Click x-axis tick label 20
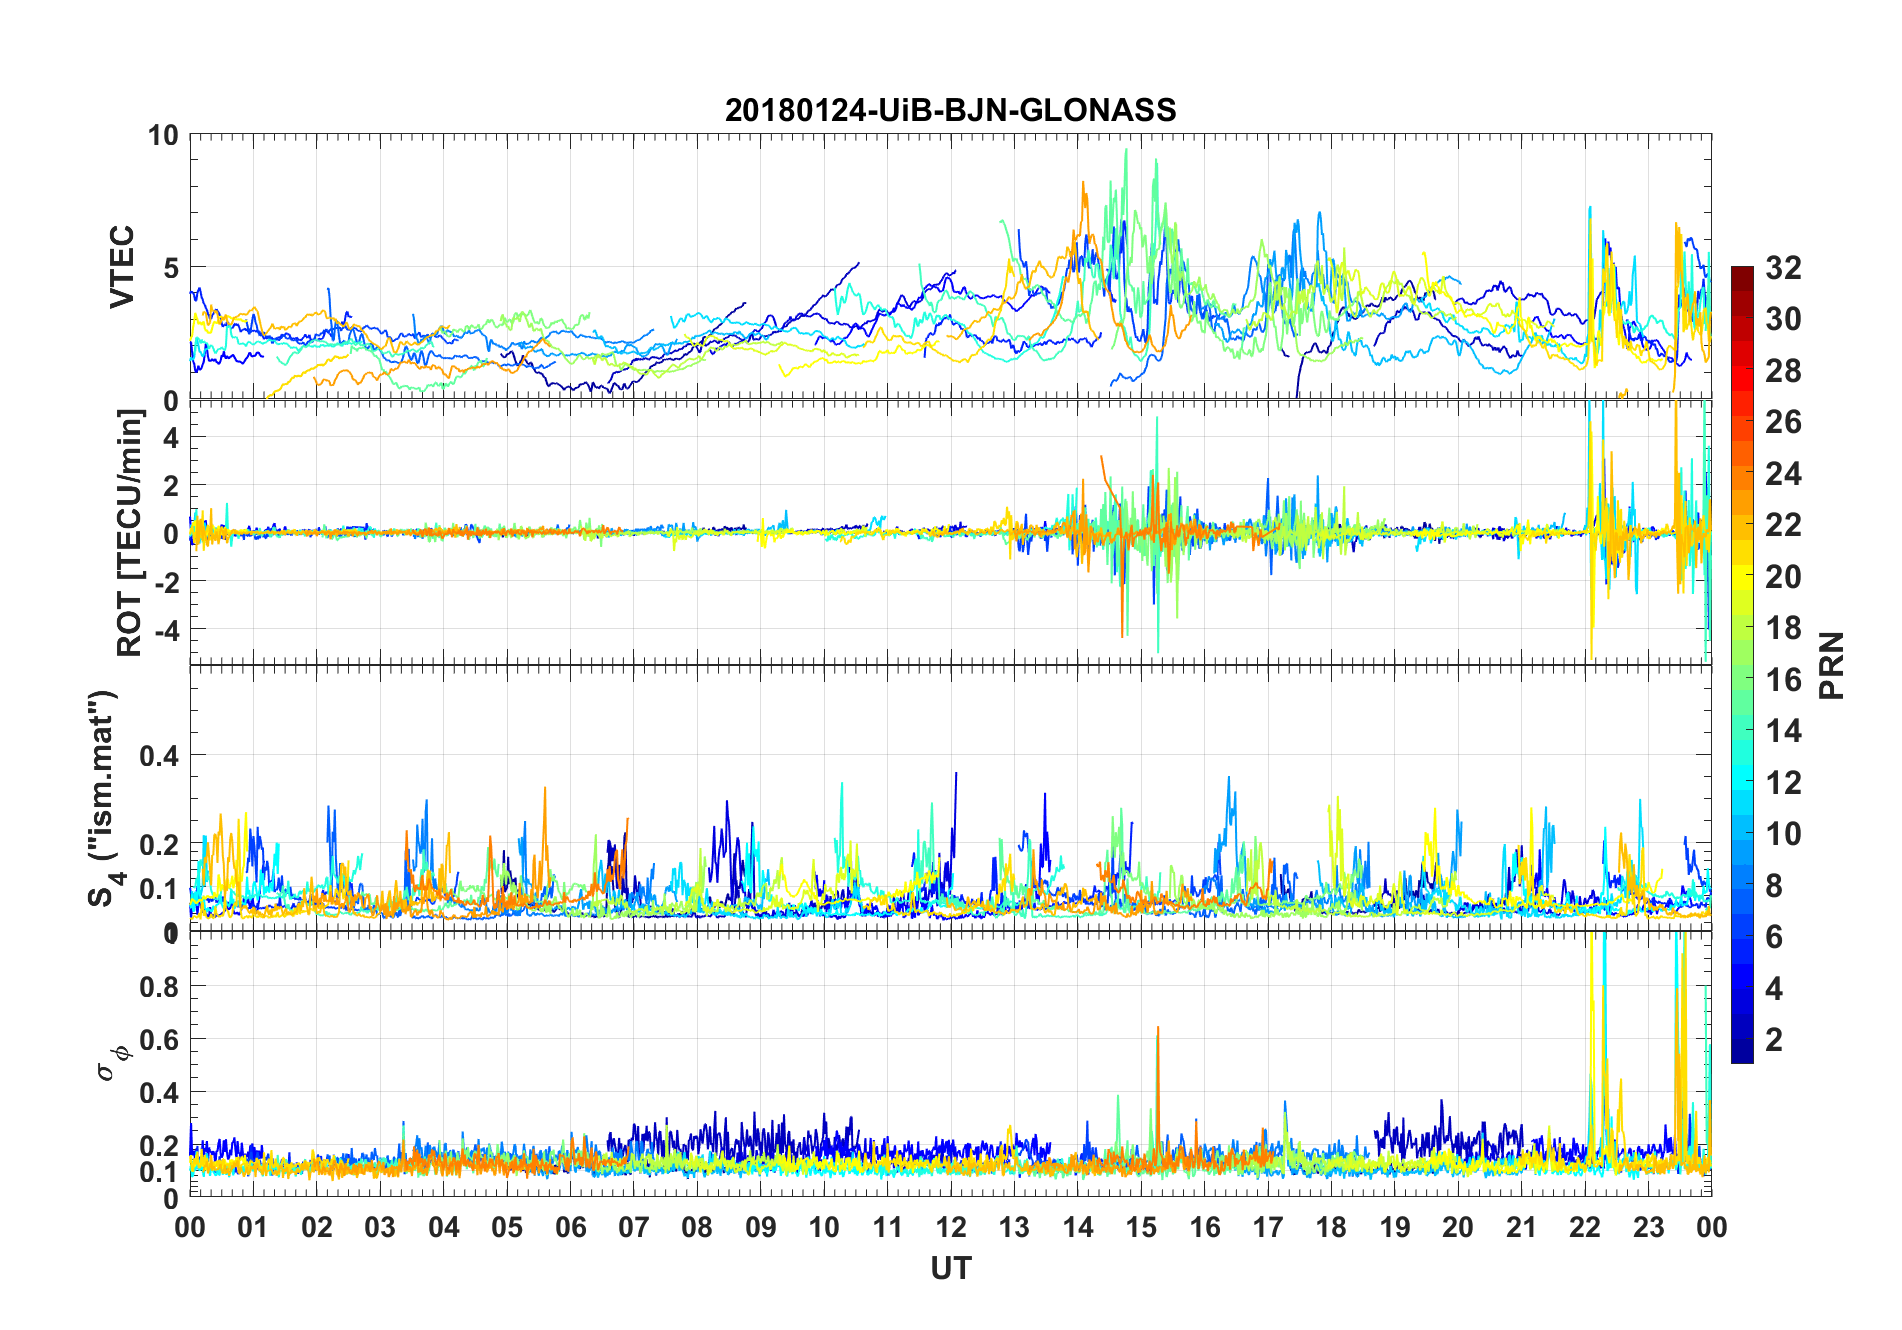 pos(1458,1227)
